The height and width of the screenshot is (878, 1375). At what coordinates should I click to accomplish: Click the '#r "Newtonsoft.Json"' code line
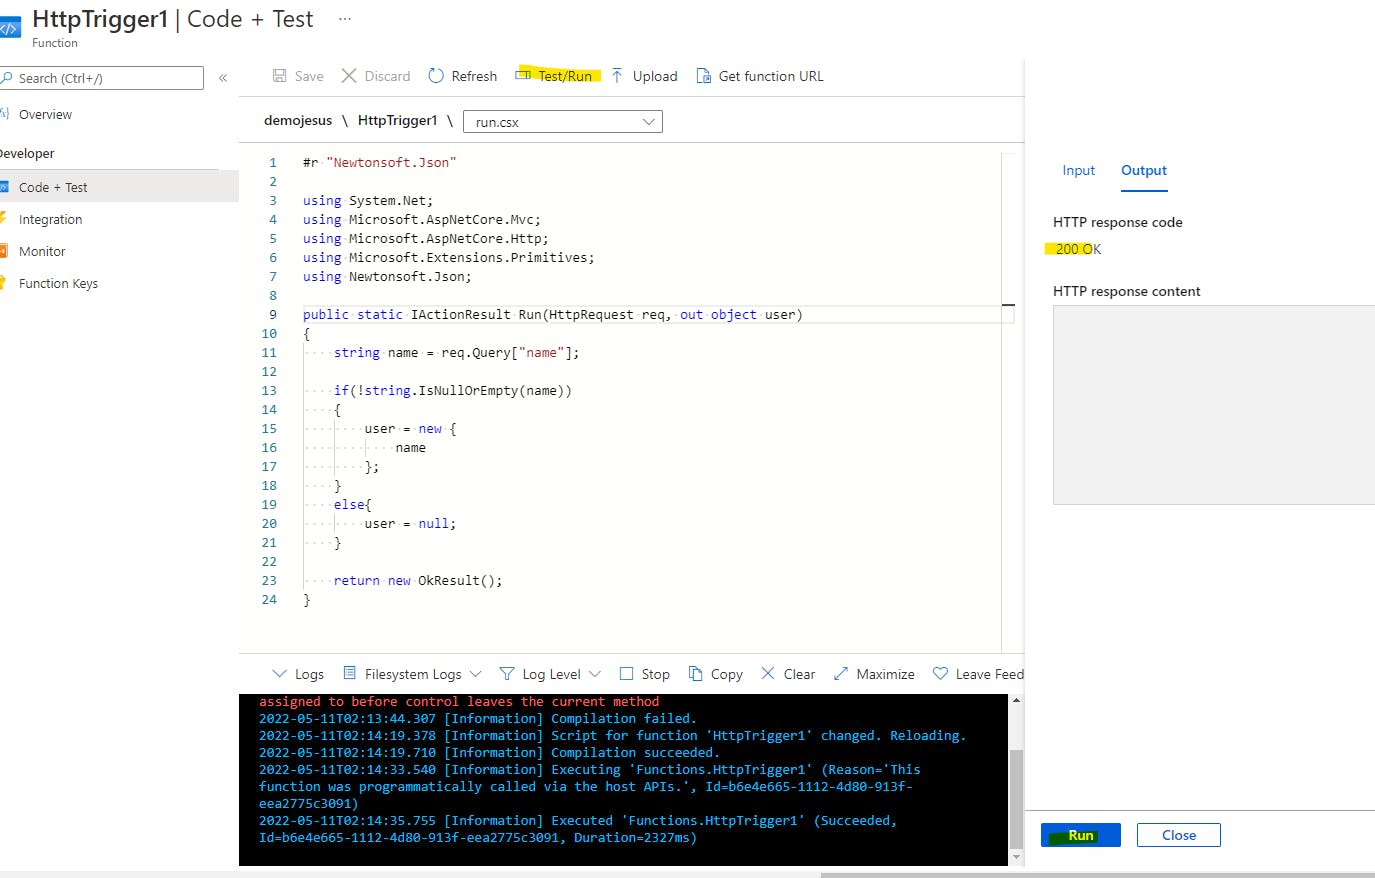[x=379, y=162]
